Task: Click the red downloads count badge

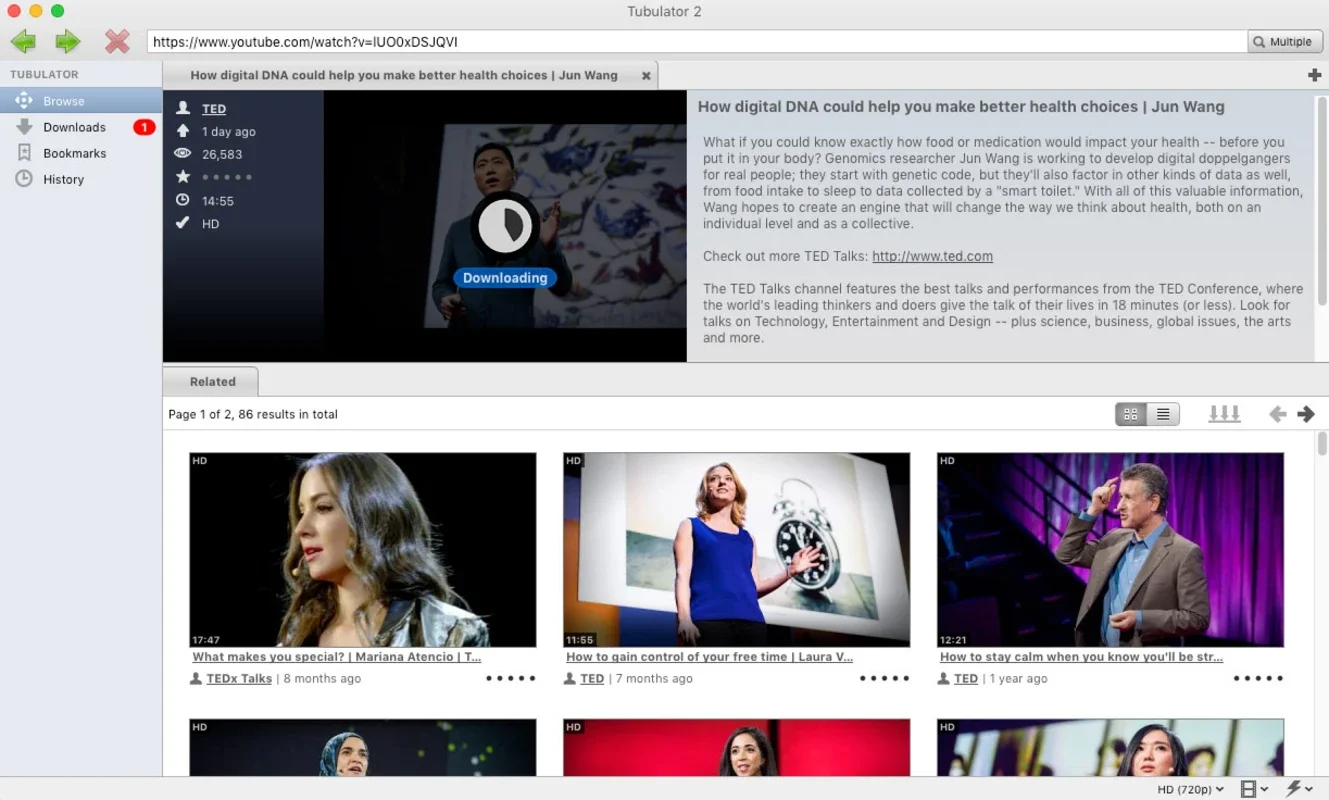Action: pyautogui.click(x=144, y=127)
